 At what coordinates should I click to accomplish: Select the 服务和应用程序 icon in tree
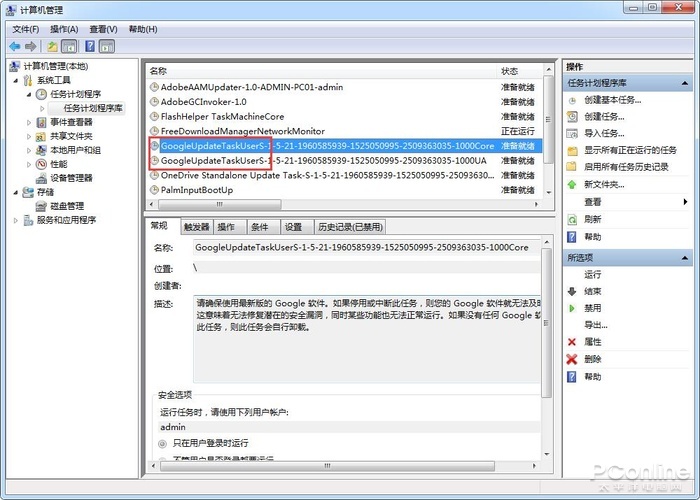[x=28, y=220]
